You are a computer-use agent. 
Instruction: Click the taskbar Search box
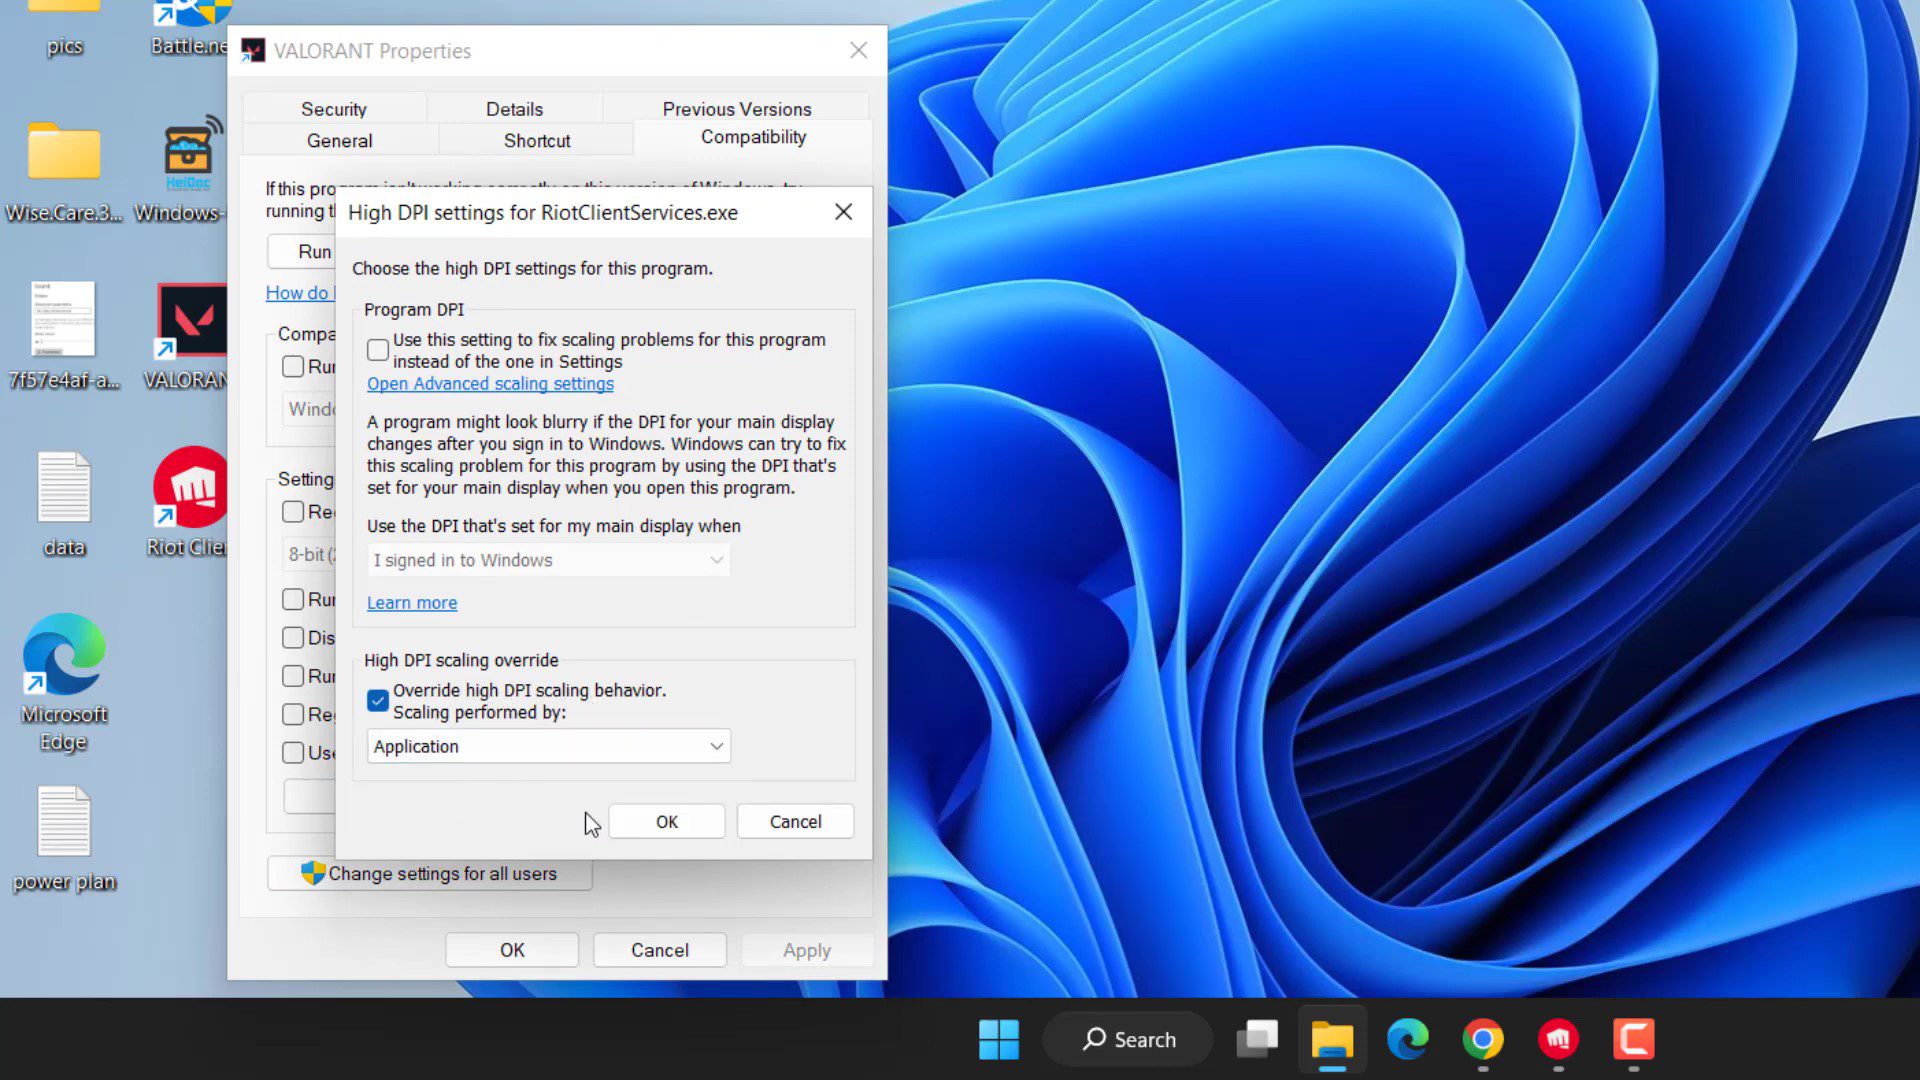pos(1128,1040)
